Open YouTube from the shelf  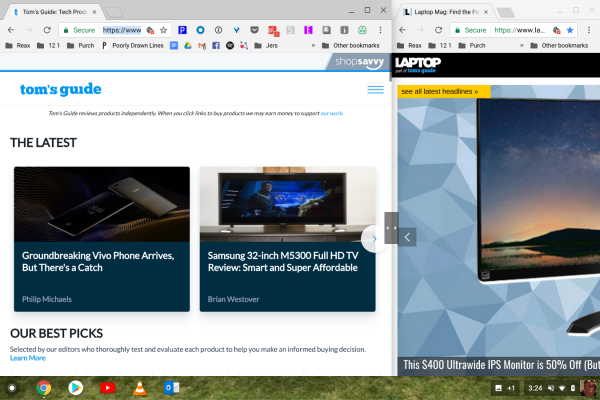pyautogui.click(x=108, y=388)
